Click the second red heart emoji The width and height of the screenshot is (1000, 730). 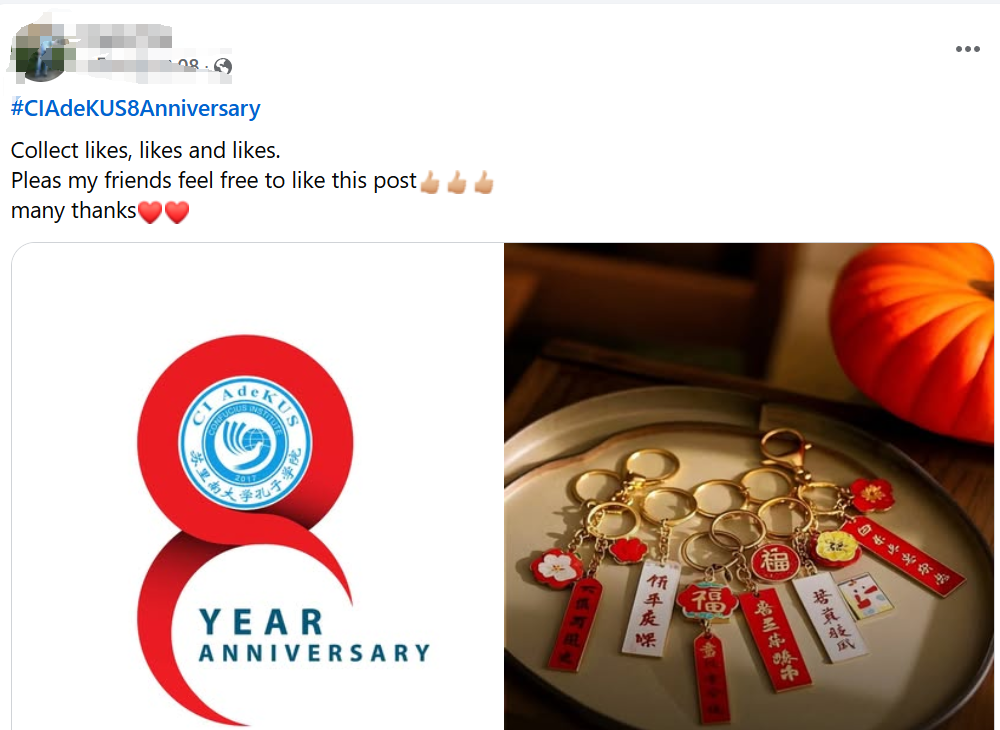click(177, 212)
